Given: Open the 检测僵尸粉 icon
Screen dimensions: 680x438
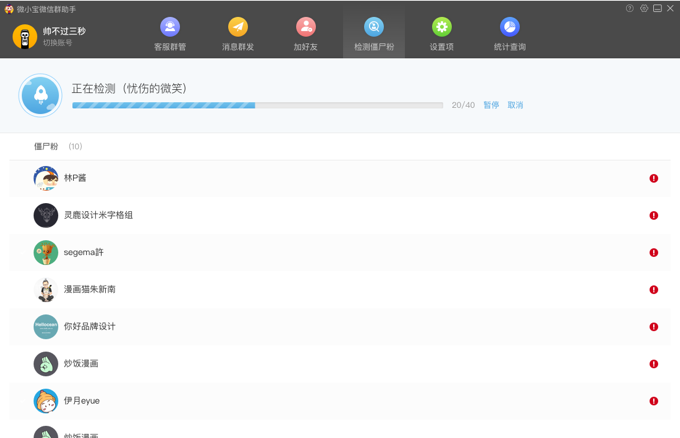Looking at the screenshot, I should point(374,27).
